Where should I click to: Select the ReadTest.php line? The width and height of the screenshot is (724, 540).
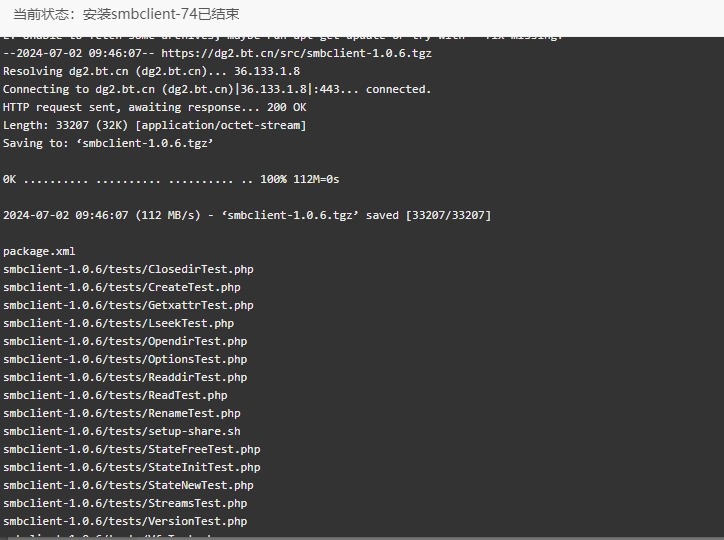click(115, 396)
